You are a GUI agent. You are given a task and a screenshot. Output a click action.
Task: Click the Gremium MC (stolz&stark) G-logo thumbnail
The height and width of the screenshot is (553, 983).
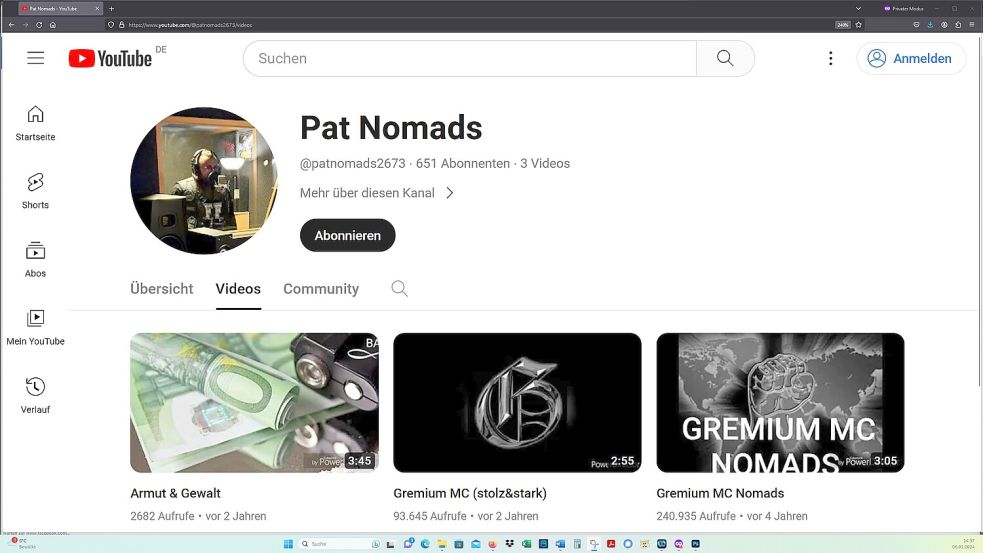pos(517,403)
